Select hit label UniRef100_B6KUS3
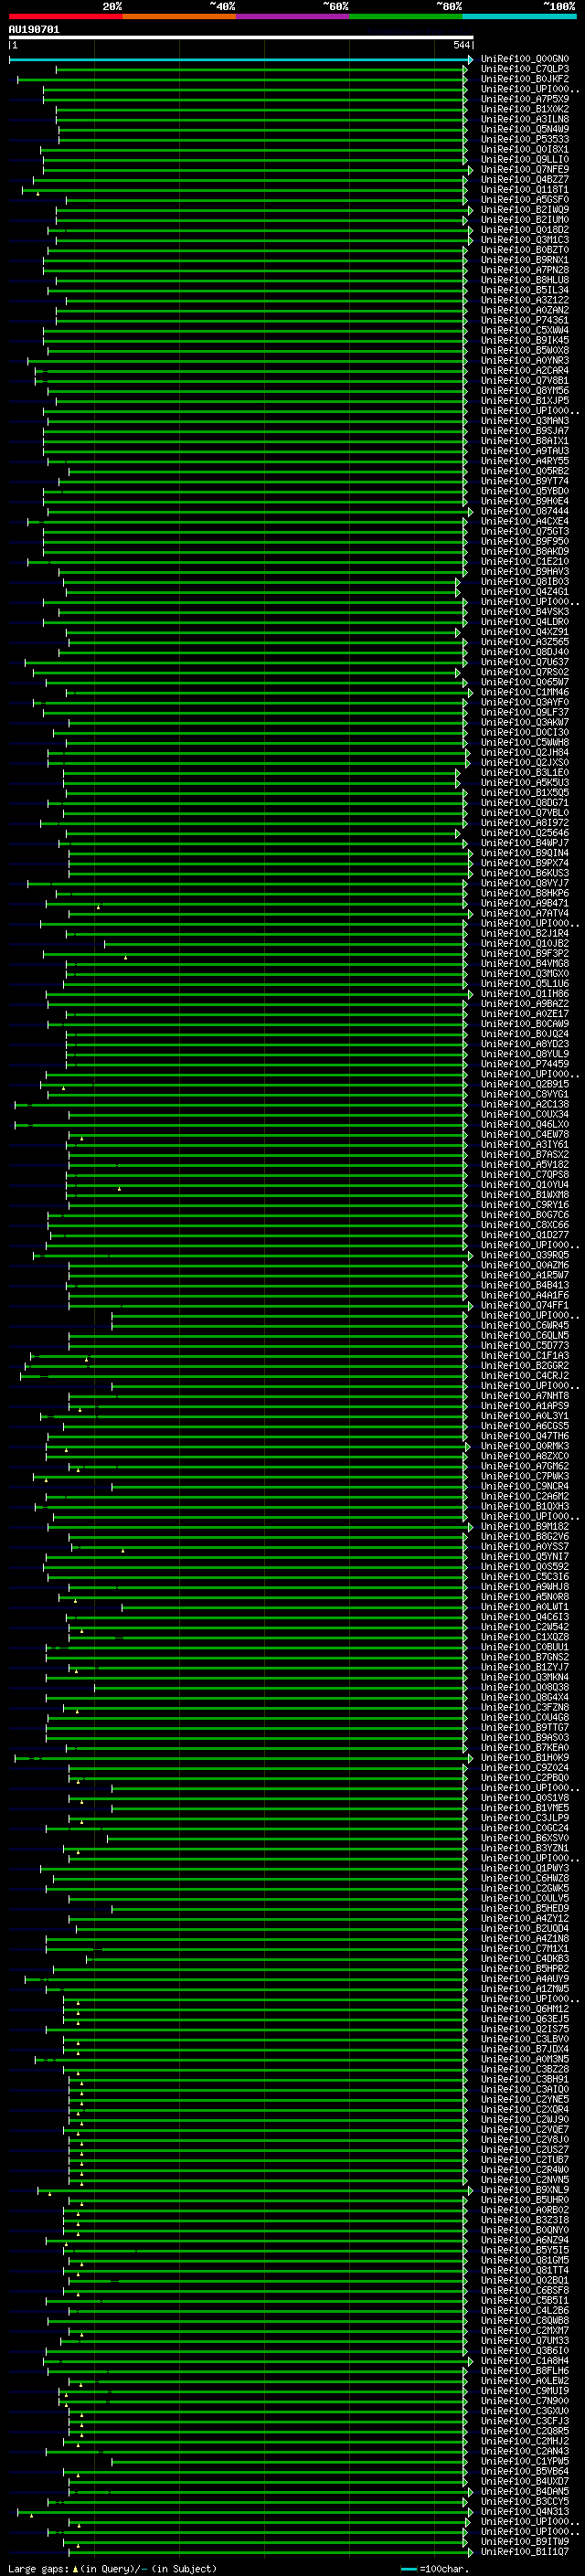 pyautogui.click(x=525, y=874)
